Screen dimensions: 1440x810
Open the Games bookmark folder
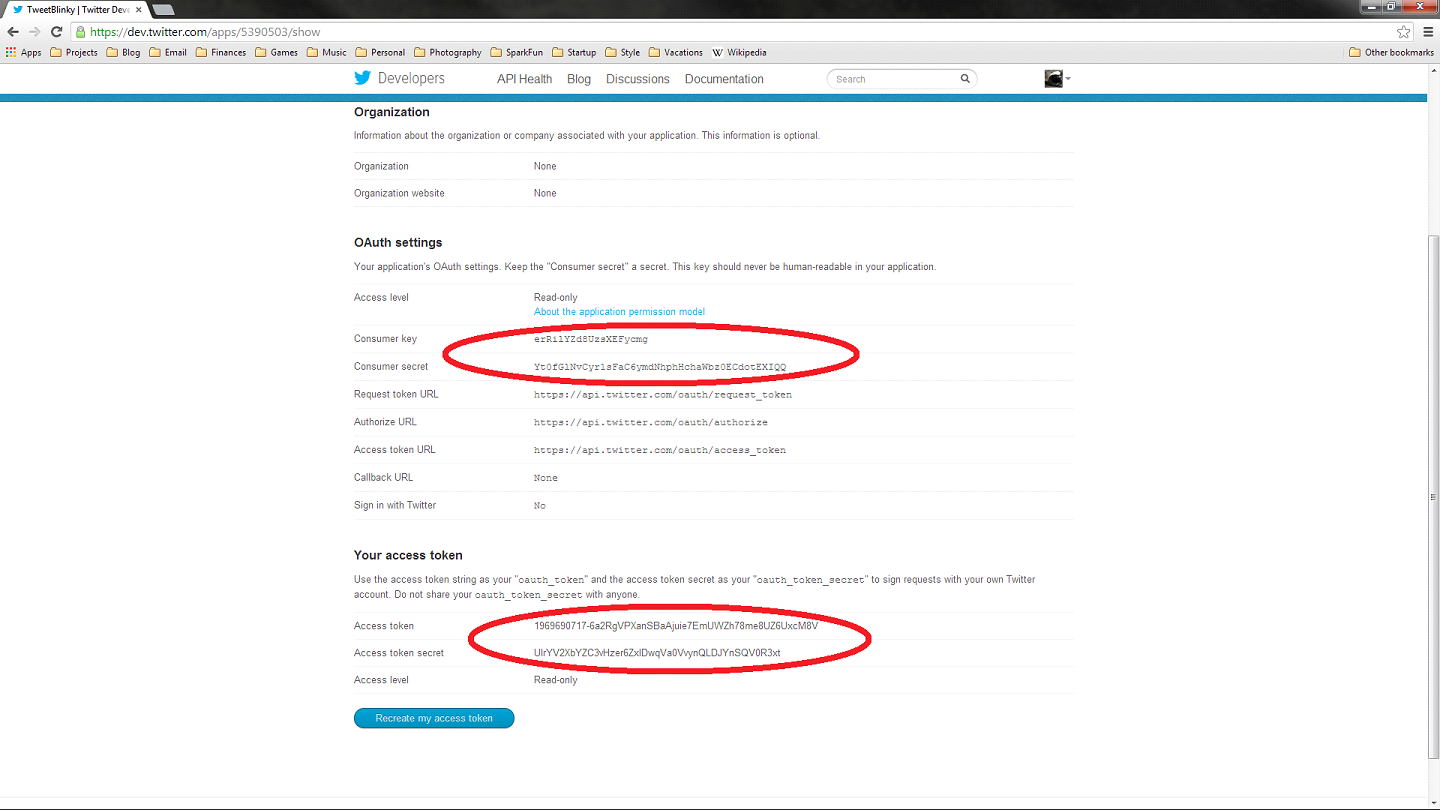[277, 52]
